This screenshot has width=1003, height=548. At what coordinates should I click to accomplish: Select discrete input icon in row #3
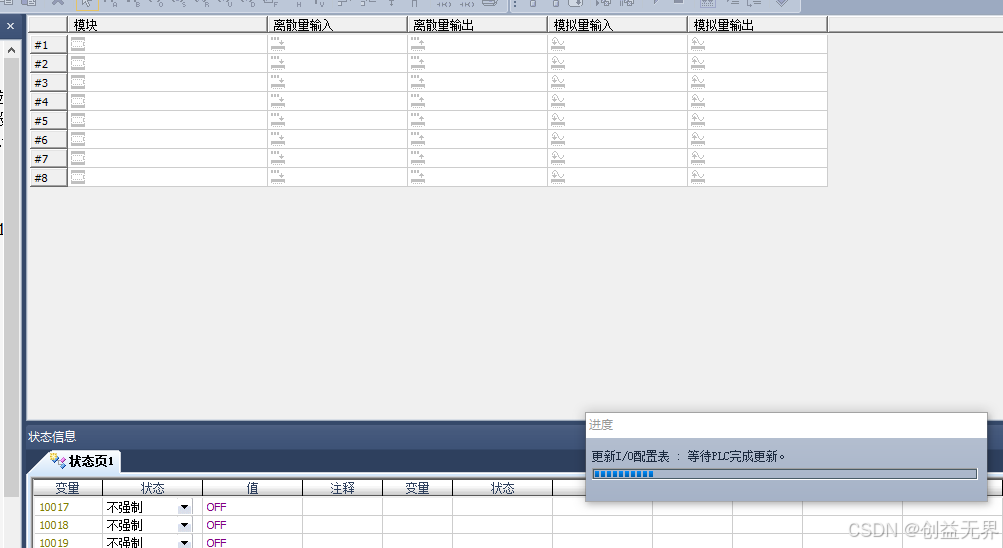tap(278, 82)
